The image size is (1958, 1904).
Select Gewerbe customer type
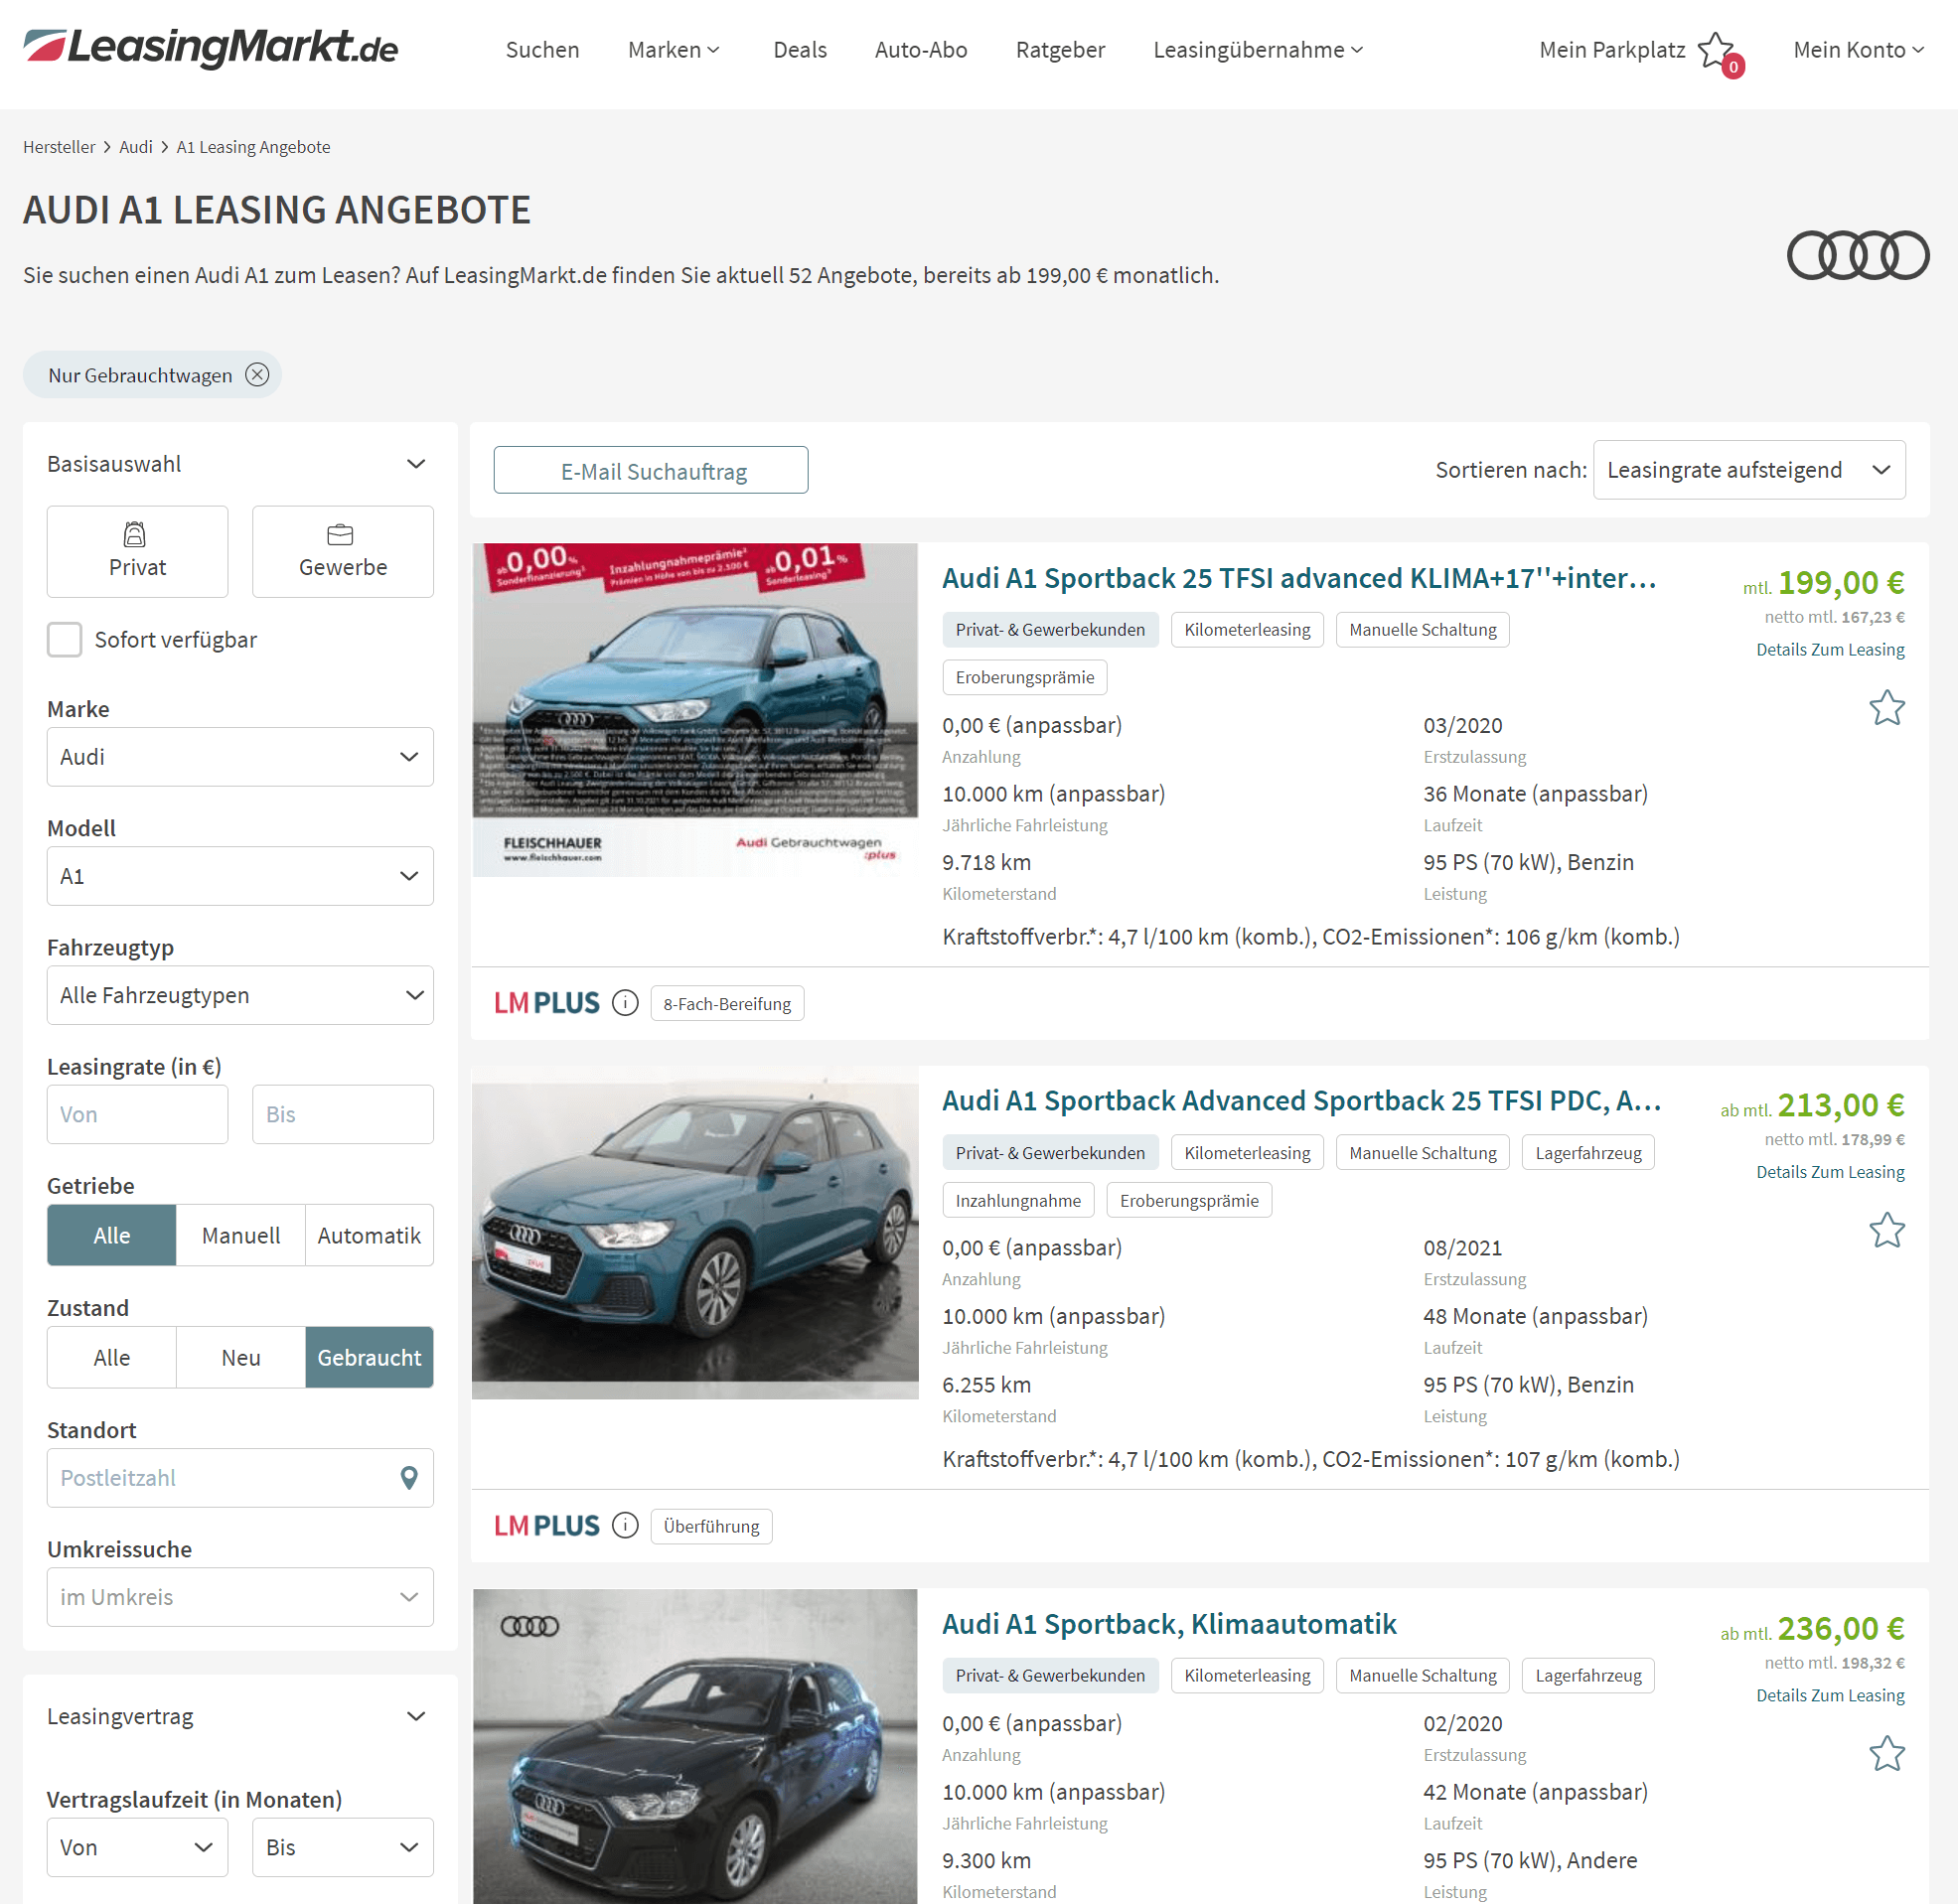343,552
